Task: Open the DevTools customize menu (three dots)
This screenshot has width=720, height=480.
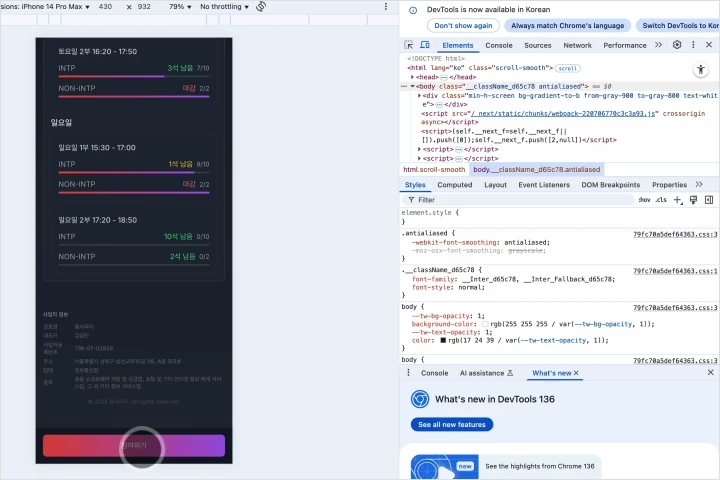Action: click(x=693, y=45)
